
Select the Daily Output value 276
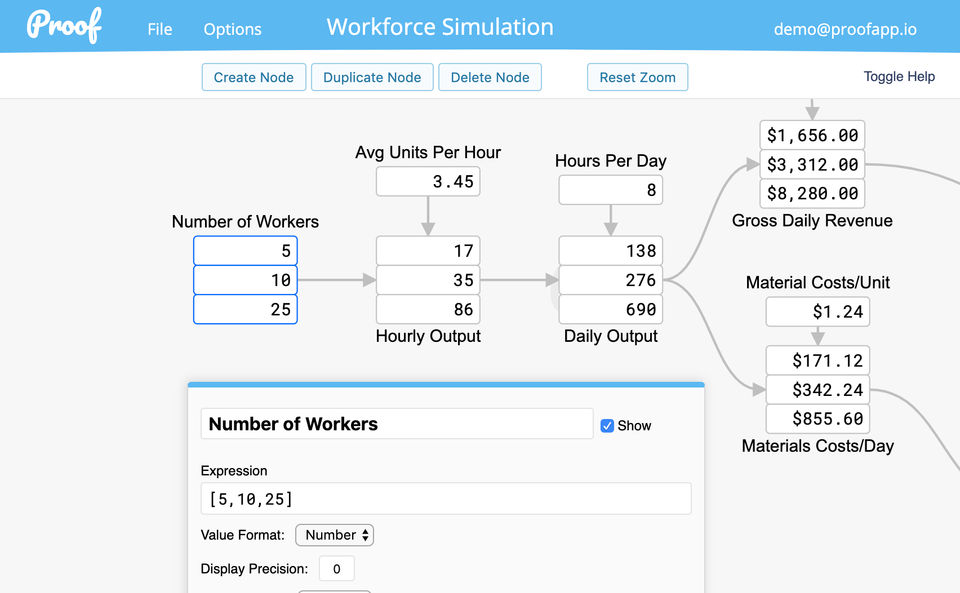pos(610,280)
